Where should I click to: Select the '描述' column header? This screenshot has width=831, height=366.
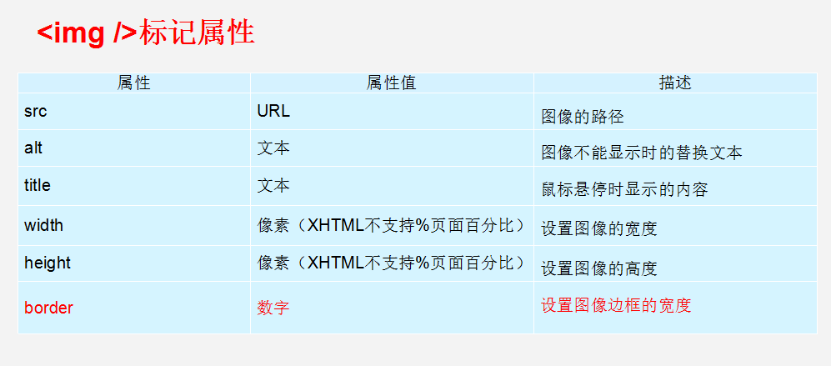675,83
